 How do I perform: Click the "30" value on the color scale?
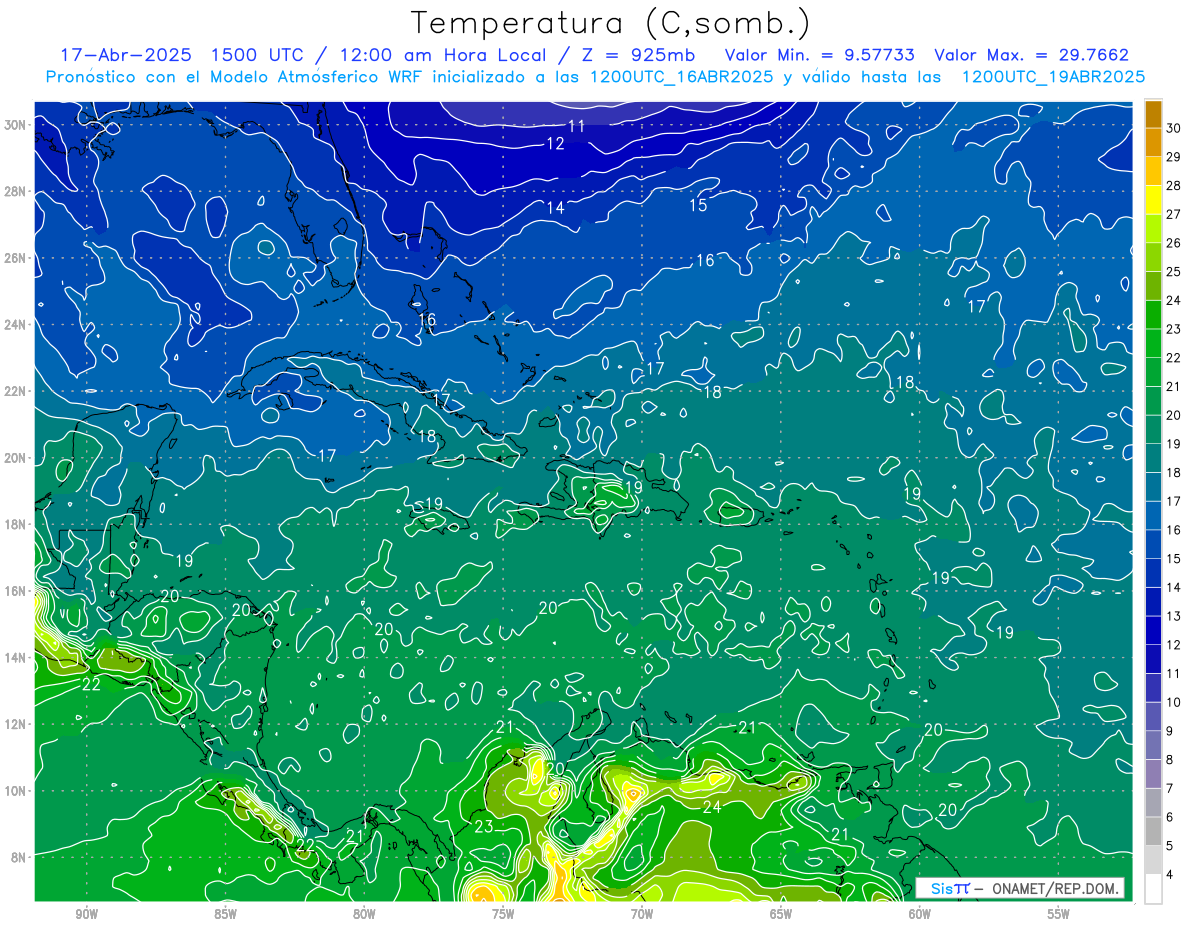[1174, 128]
